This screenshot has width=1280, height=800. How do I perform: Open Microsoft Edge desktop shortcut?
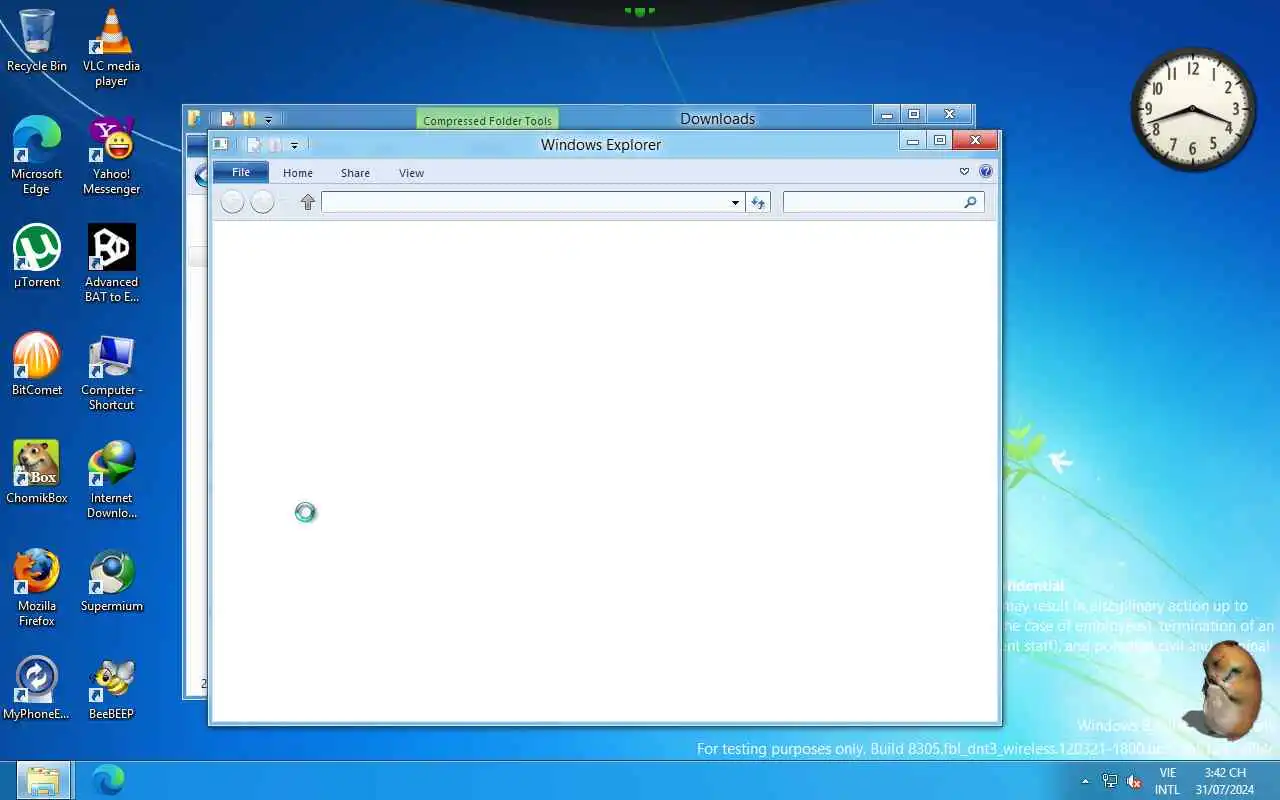click(37, 156)
